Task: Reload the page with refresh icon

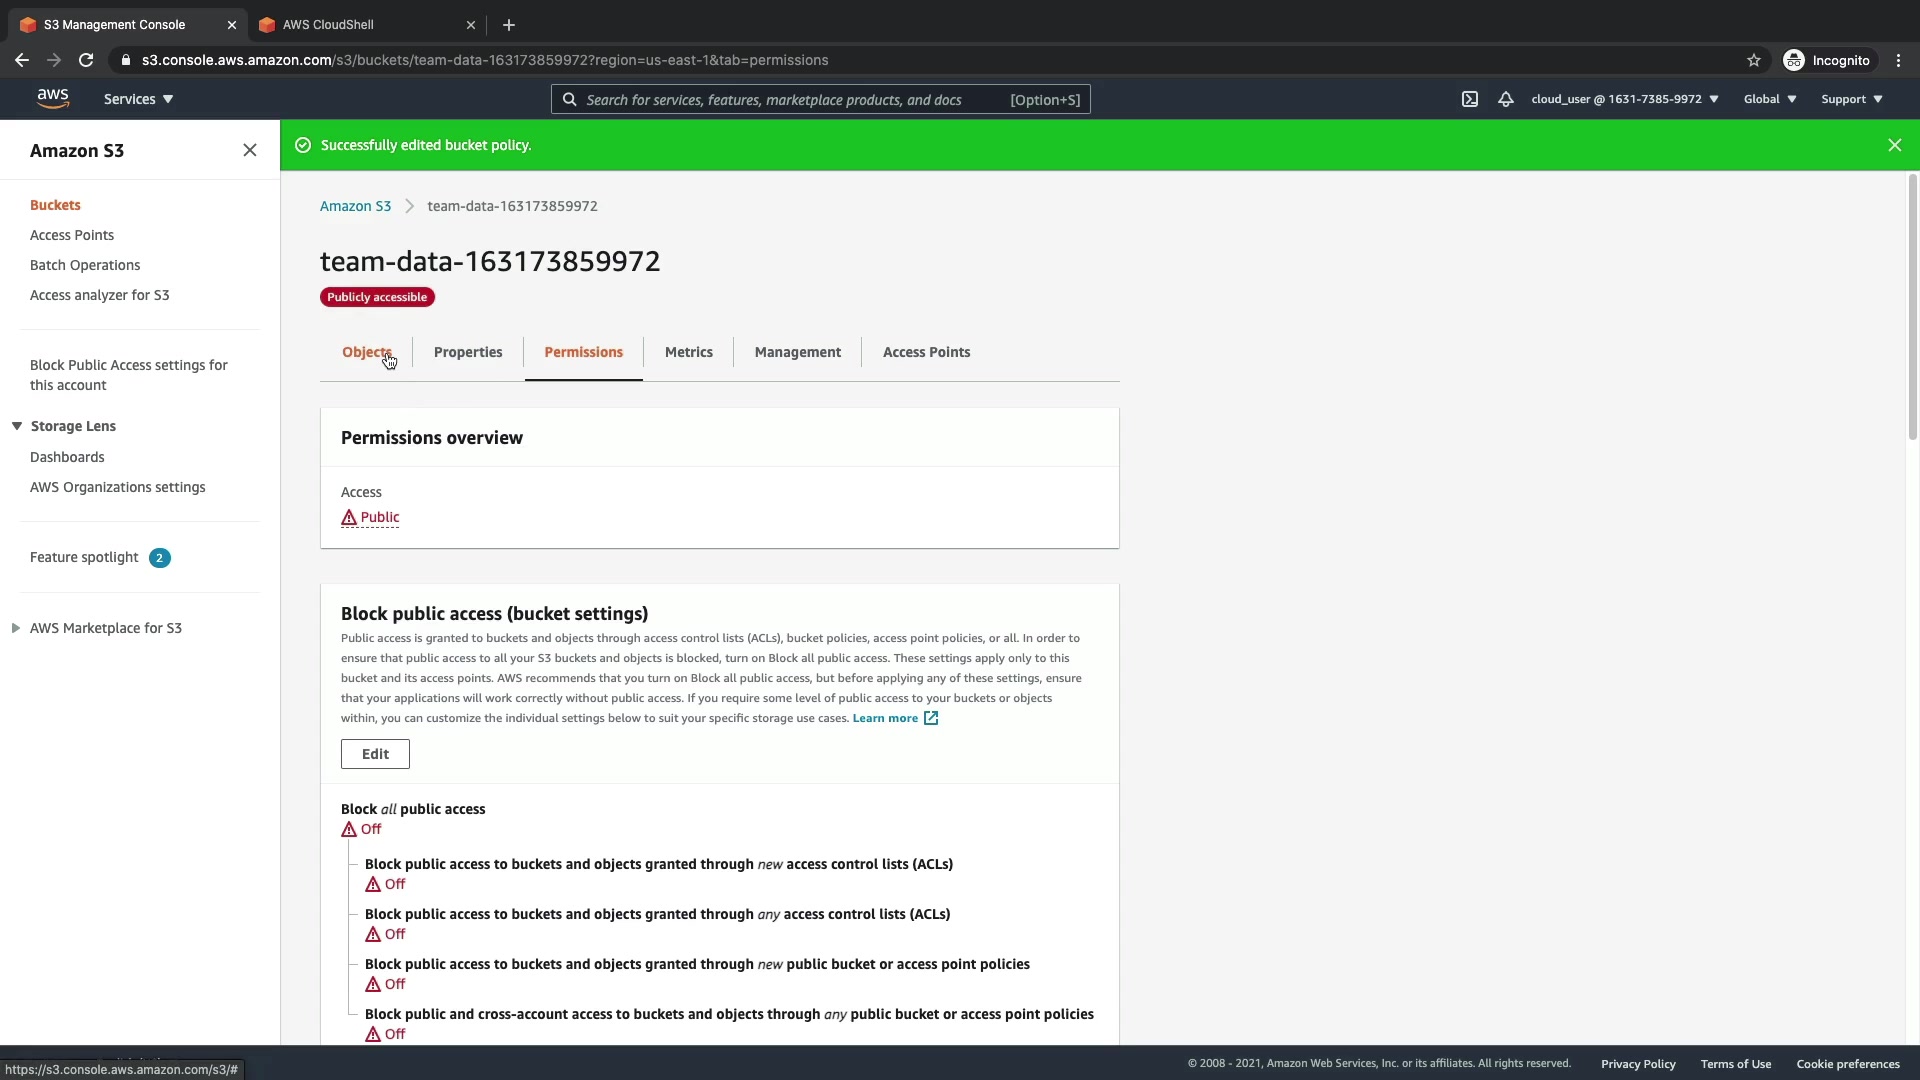Action: 86,60
